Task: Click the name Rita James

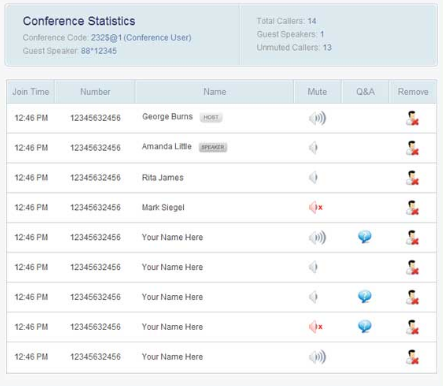Action: [x=163, y=178]
